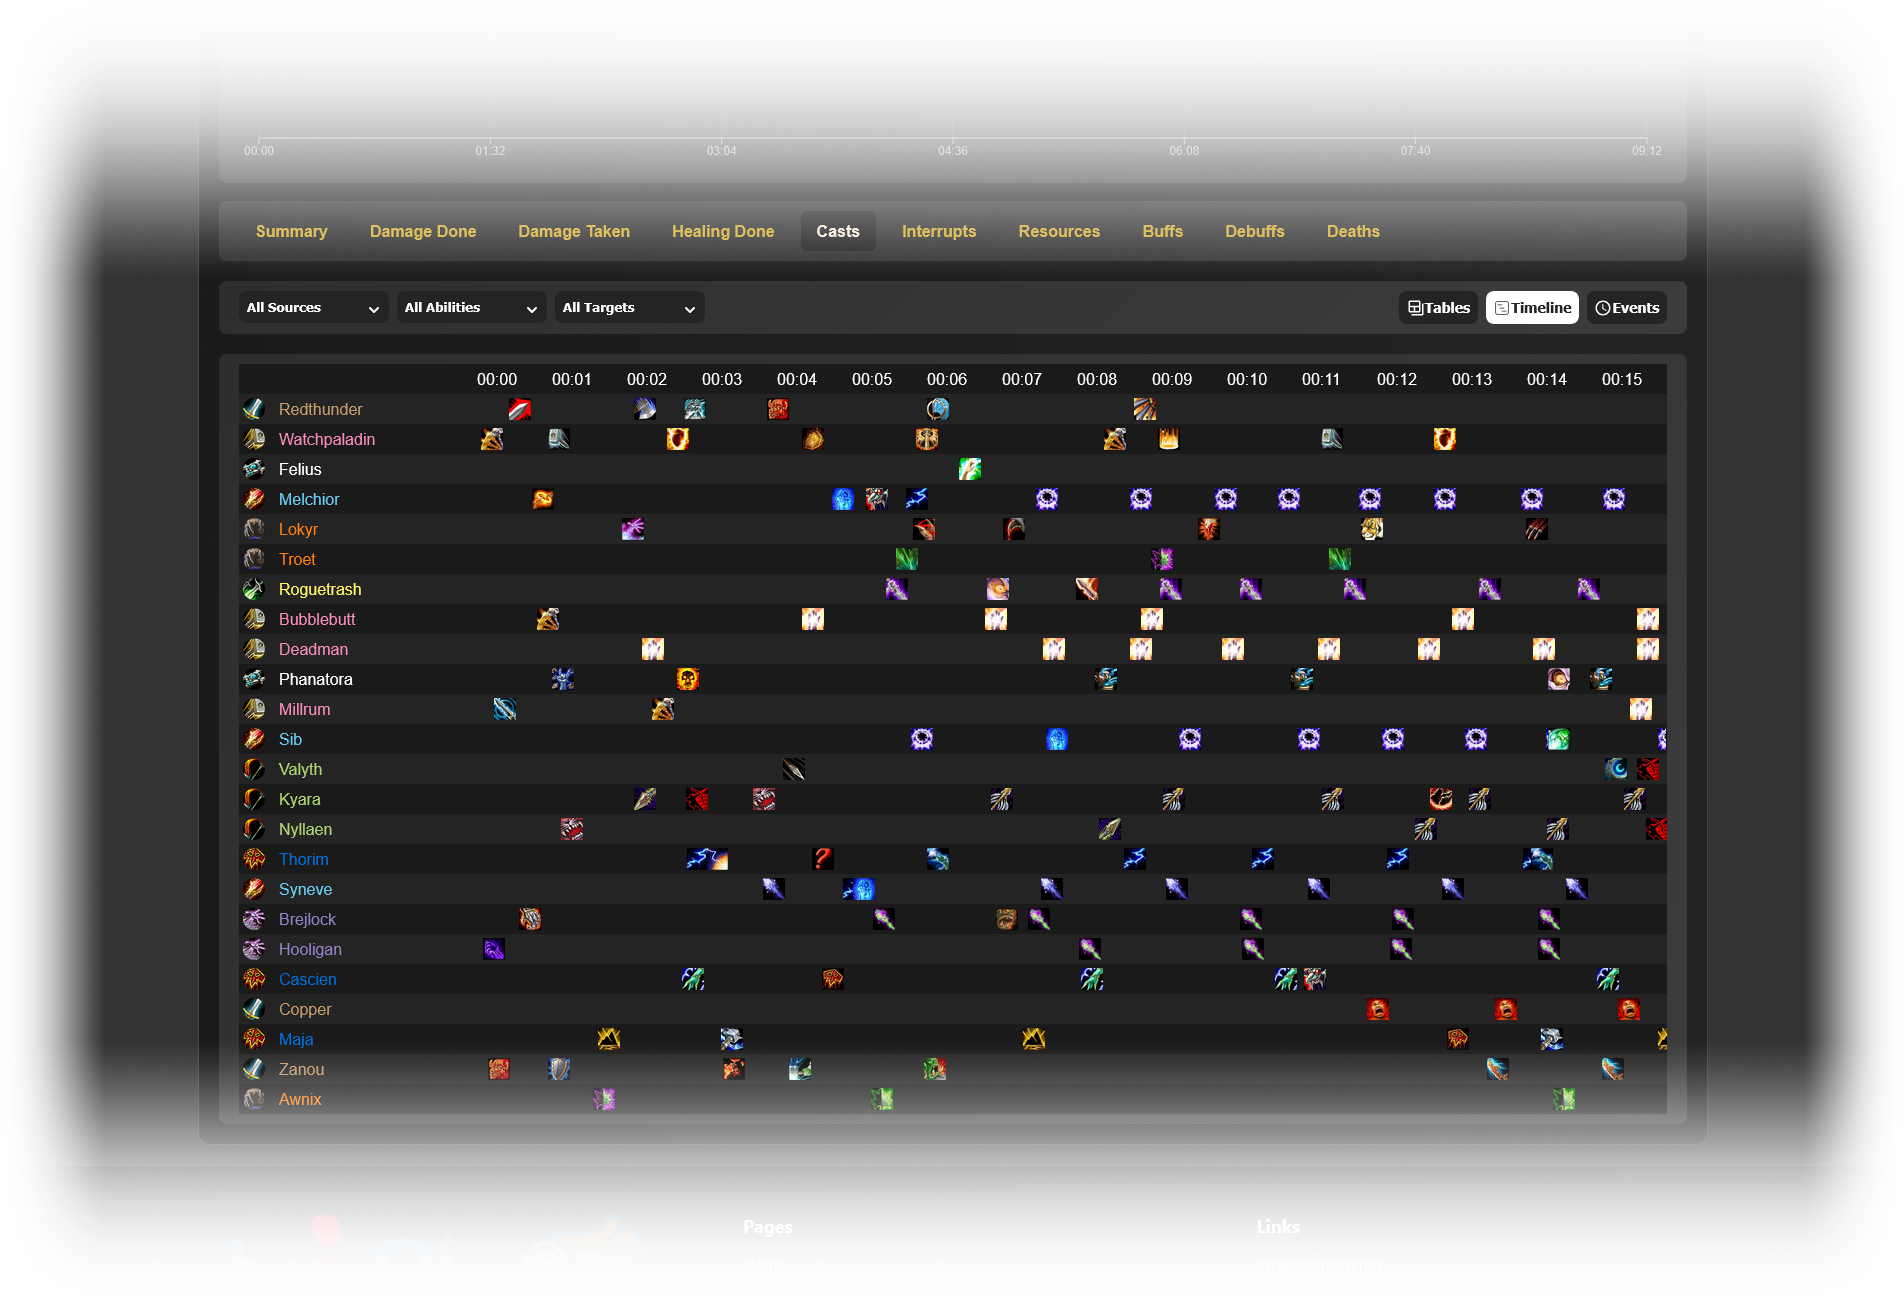Switch to the Damage Done tab
Viewport: 1904px width, 1297px height.
click(x=423, y=231)
